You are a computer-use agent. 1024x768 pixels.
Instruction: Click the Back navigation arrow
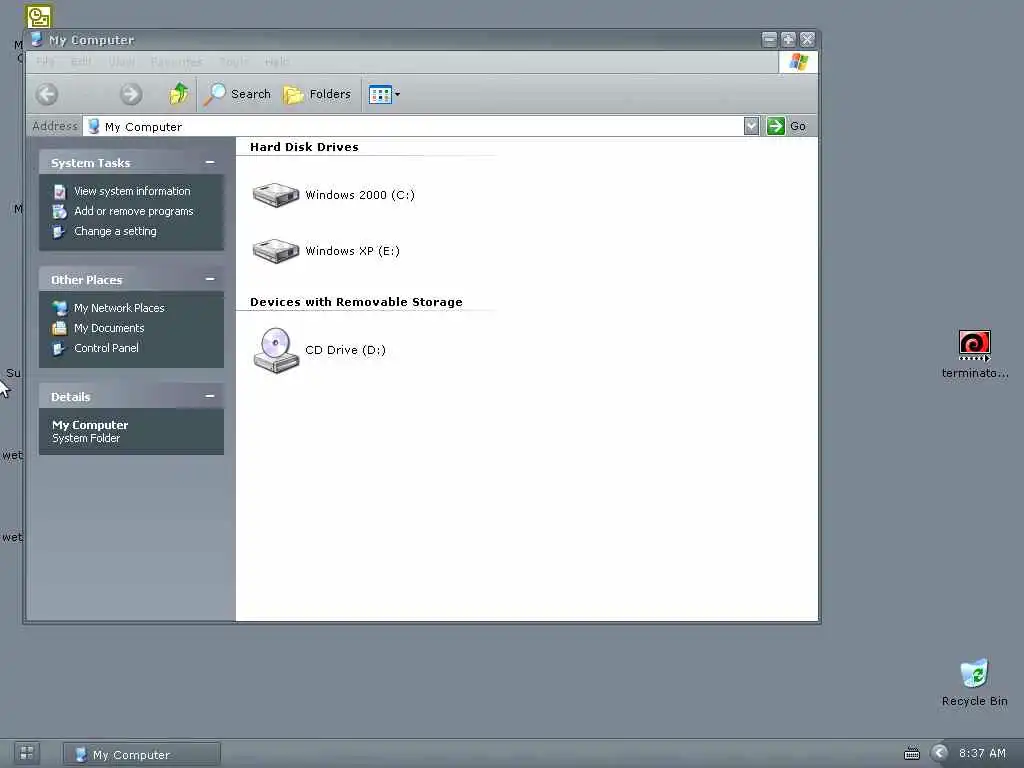[x=47, y=94]
